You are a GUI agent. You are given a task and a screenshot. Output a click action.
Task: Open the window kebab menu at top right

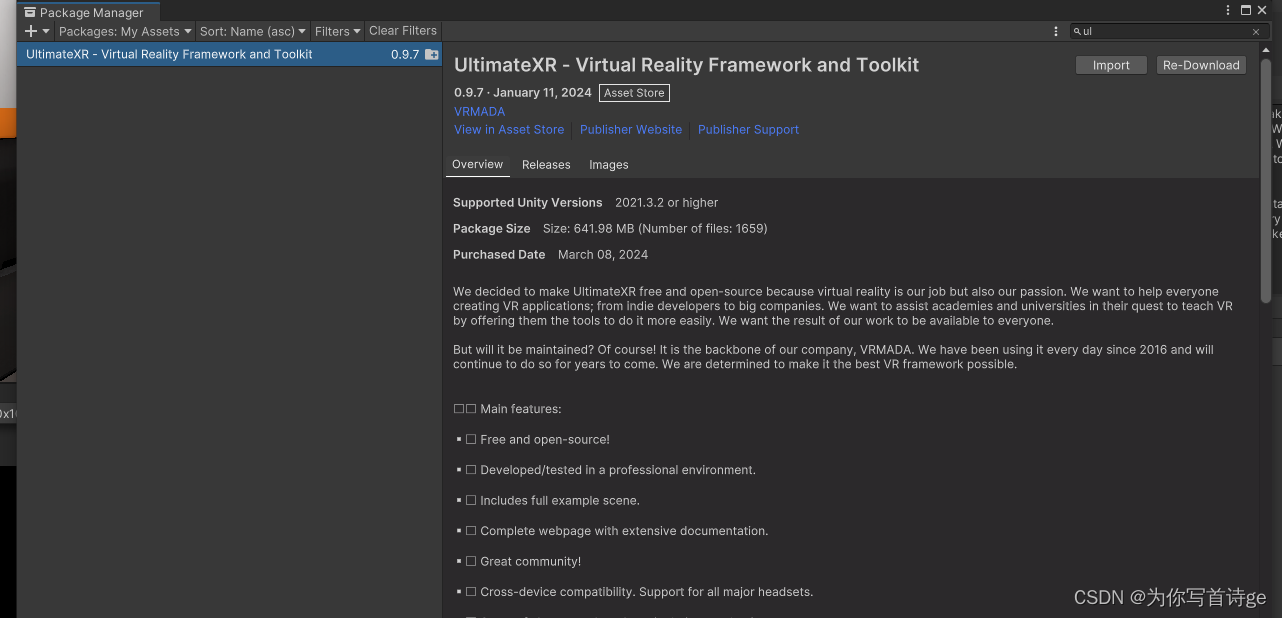click(1228, 10)
